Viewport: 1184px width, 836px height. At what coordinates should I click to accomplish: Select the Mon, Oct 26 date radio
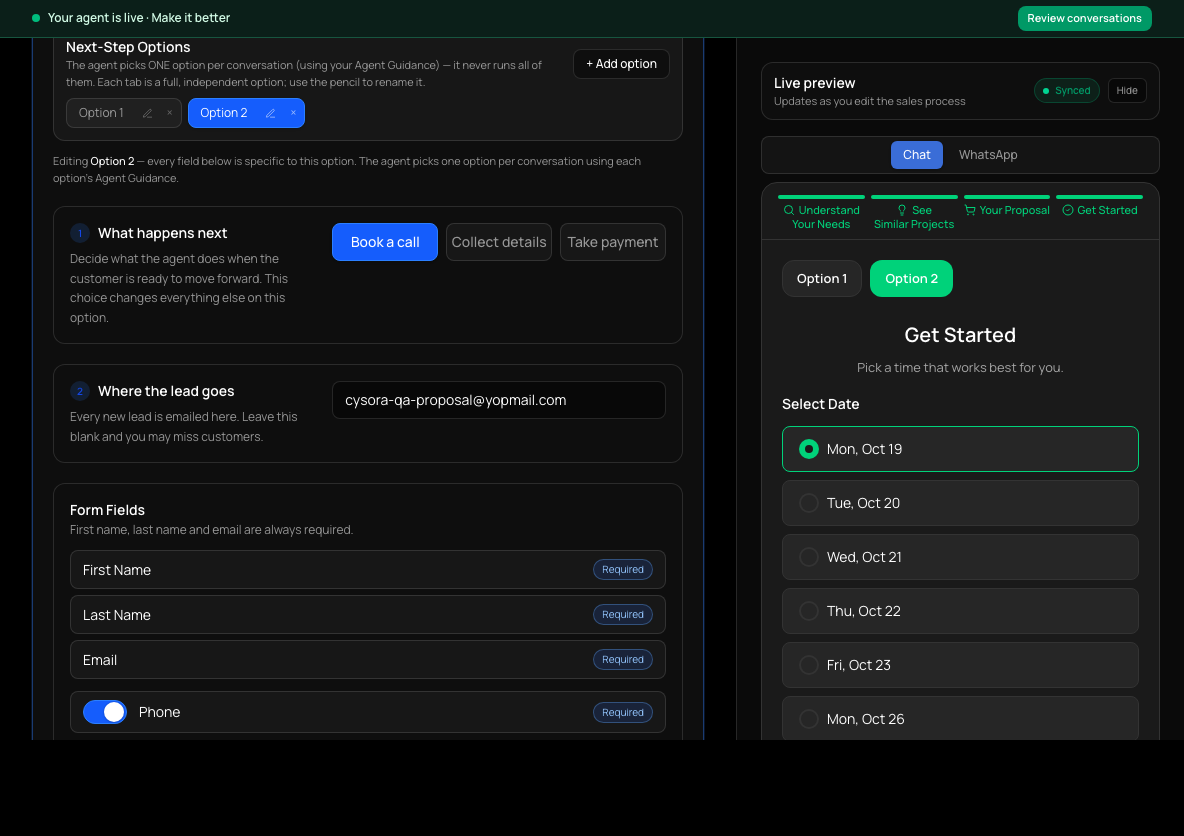[x=809, y=719]
